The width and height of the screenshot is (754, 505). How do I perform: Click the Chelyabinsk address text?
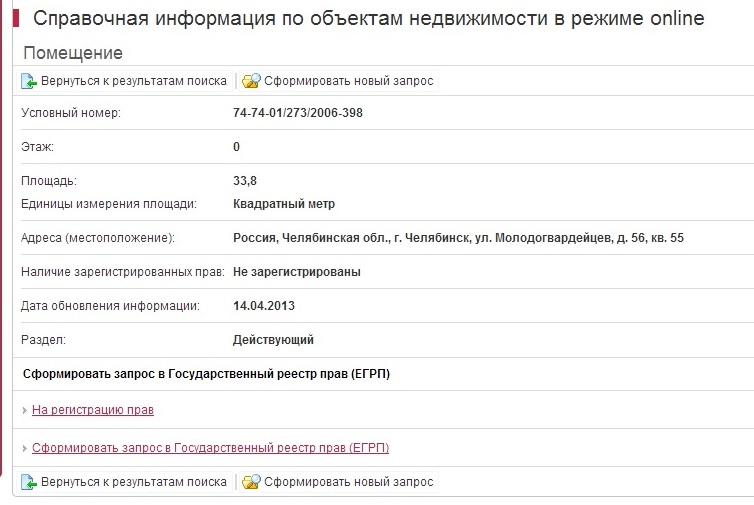click(x=458, y=238)
